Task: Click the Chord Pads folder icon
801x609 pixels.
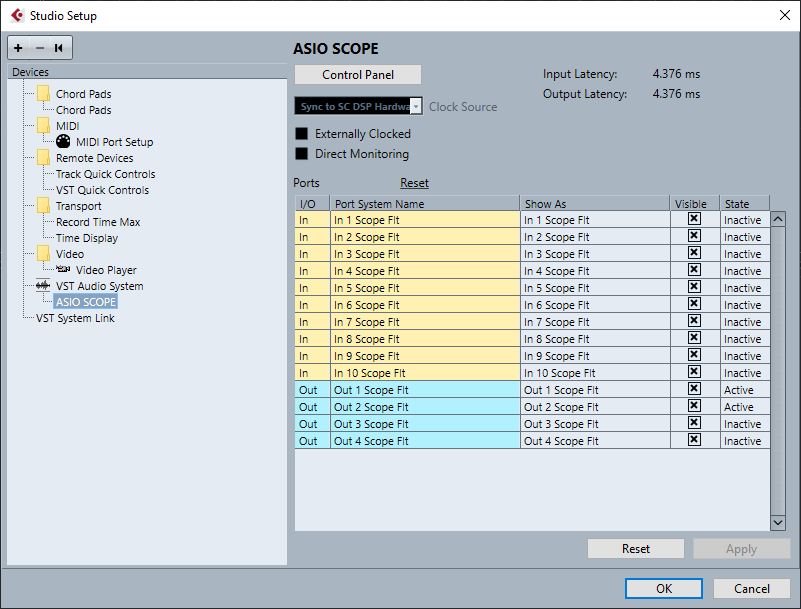Action: [x=43, y=94]
